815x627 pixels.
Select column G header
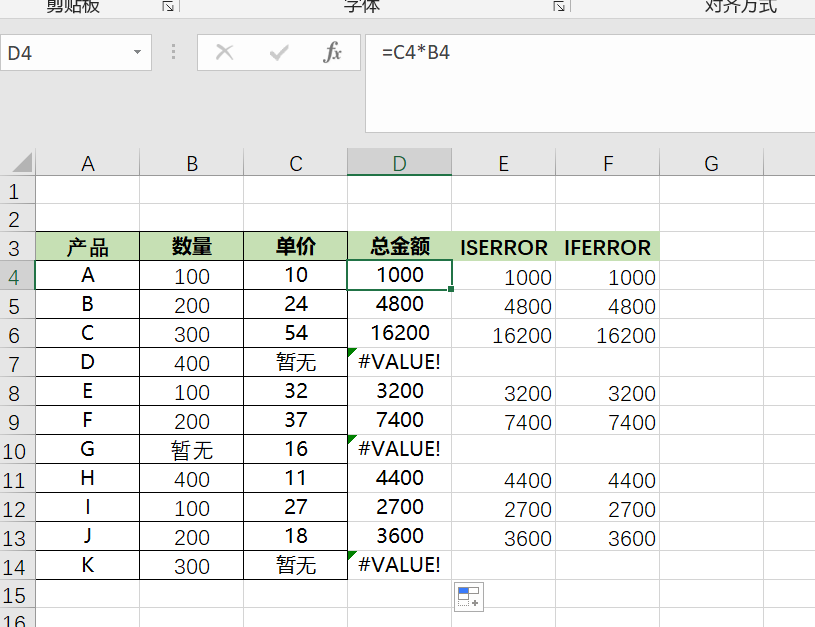pos(712,163)
